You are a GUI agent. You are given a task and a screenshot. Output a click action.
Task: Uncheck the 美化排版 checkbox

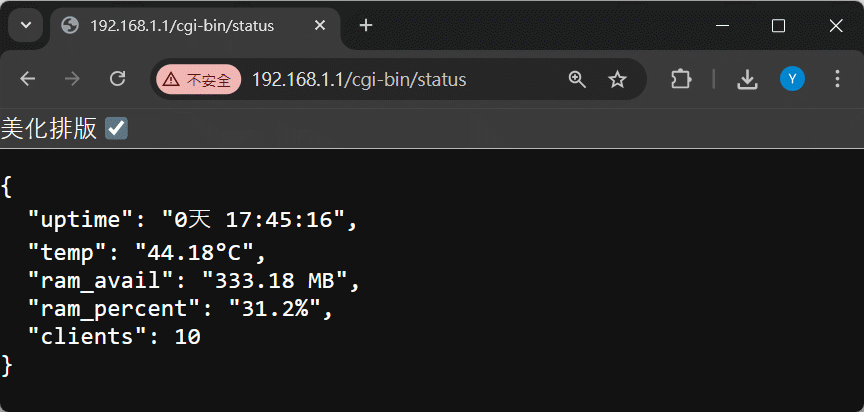pyautogui.click(x=116, y=128)
